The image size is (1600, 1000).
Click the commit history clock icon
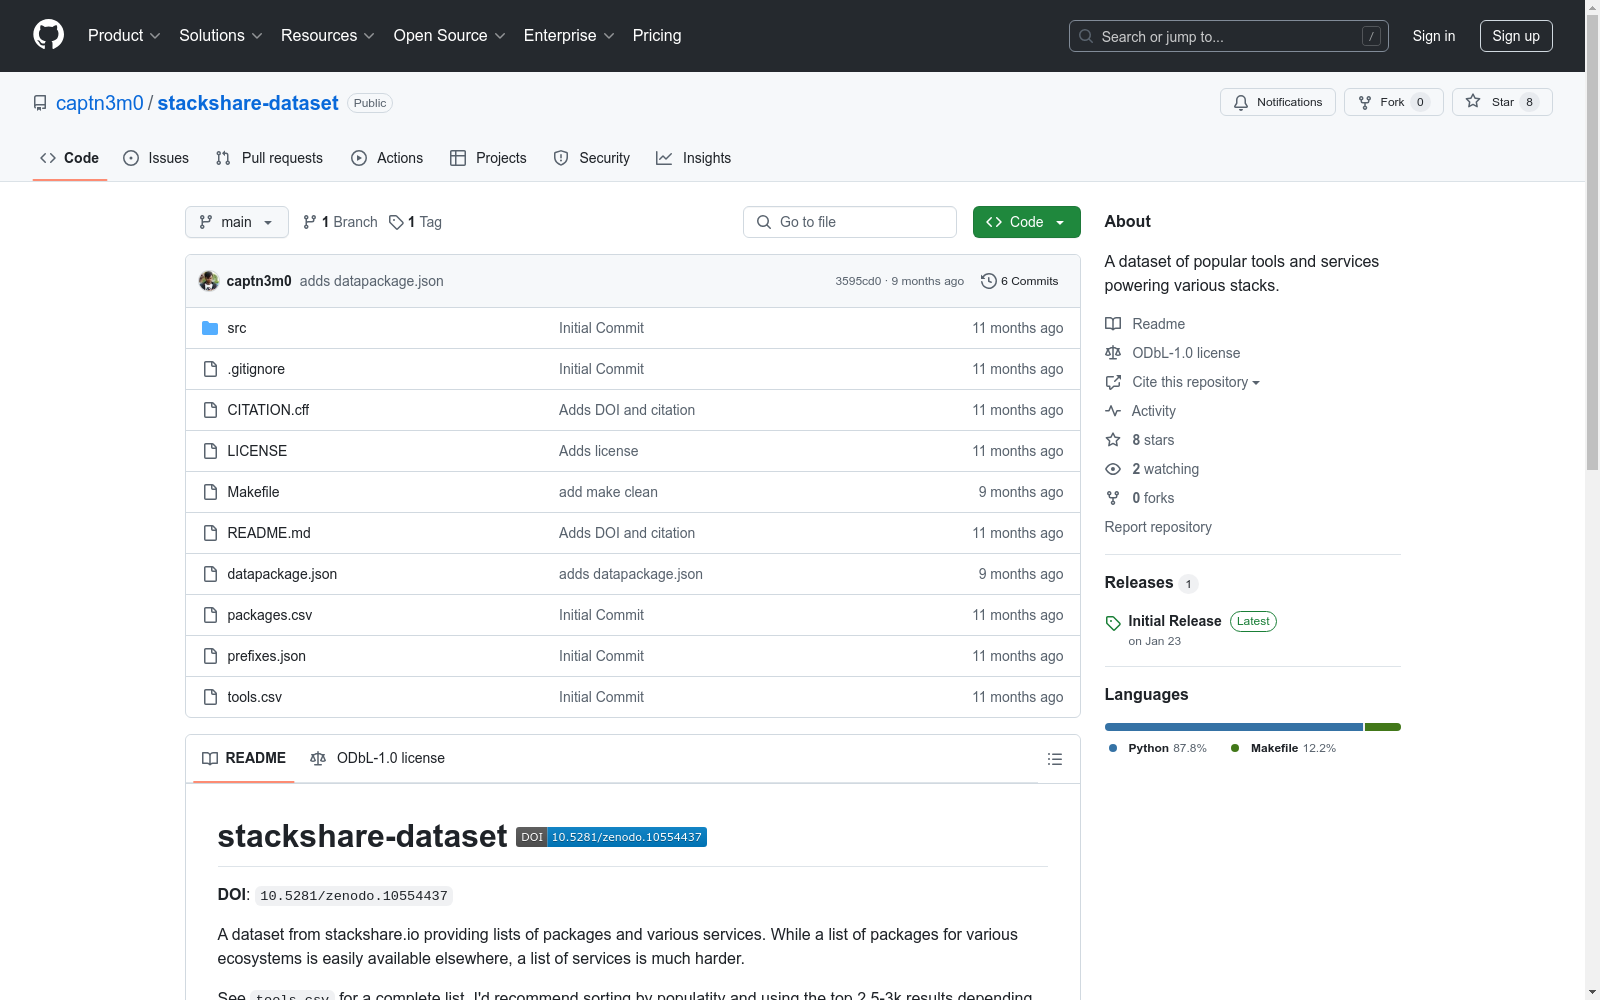989,281
